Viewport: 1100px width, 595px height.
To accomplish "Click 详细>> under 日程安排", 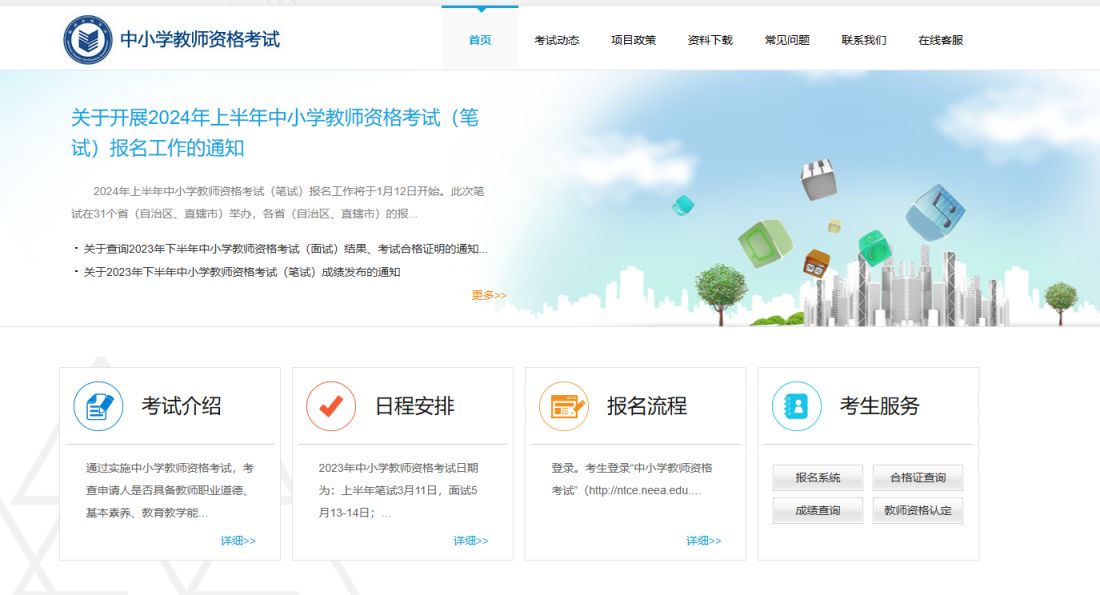I will pos(471,541).
